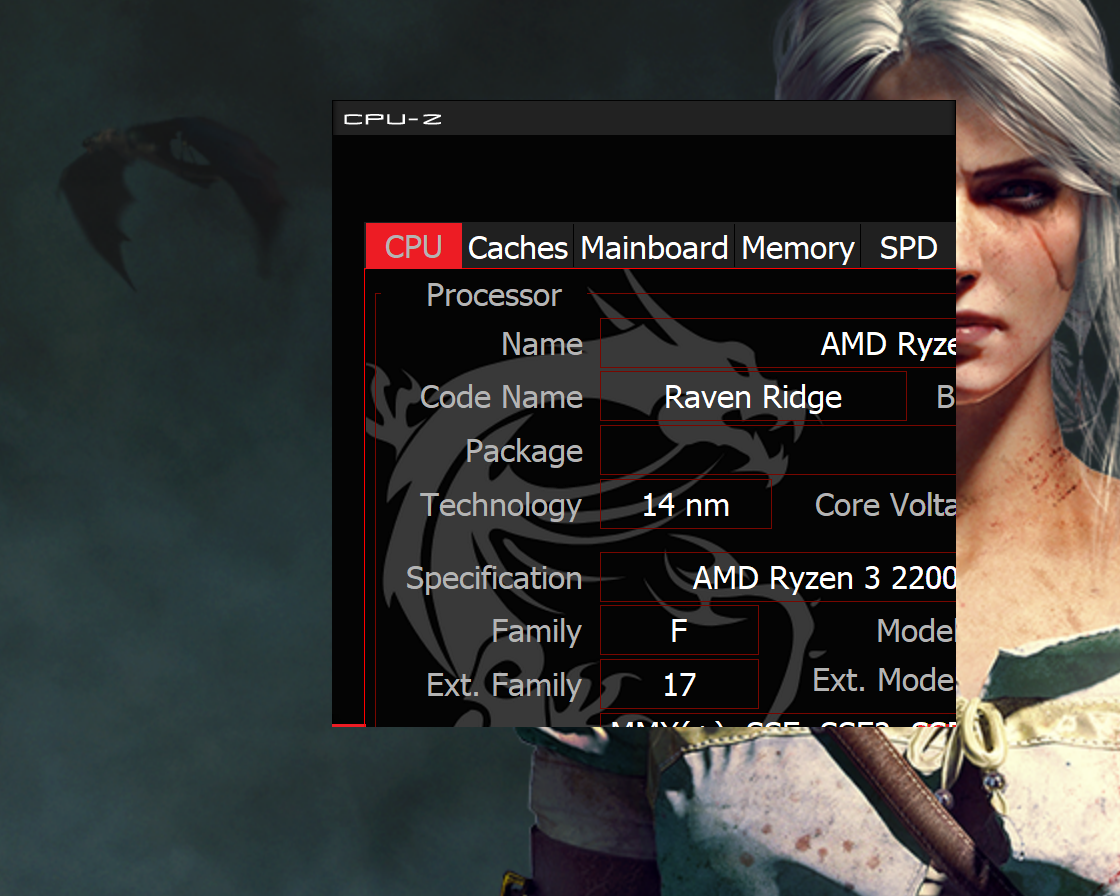Image resolution: width=1120 pixels, height=896 pixels.
Task: Click the Model label
Action: pos(916,630)
